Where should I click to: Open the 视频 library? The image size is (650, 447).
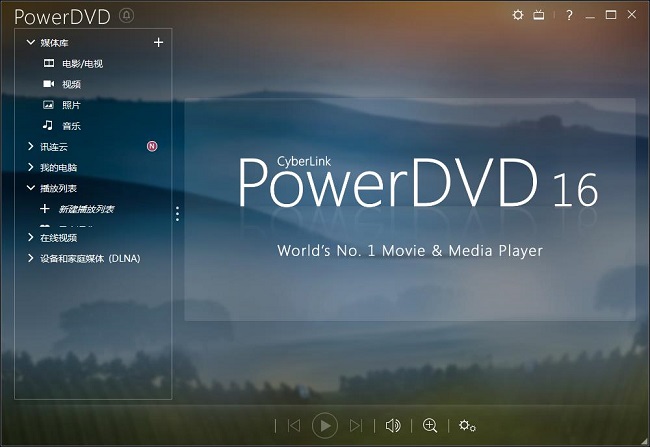click(71, 84)
